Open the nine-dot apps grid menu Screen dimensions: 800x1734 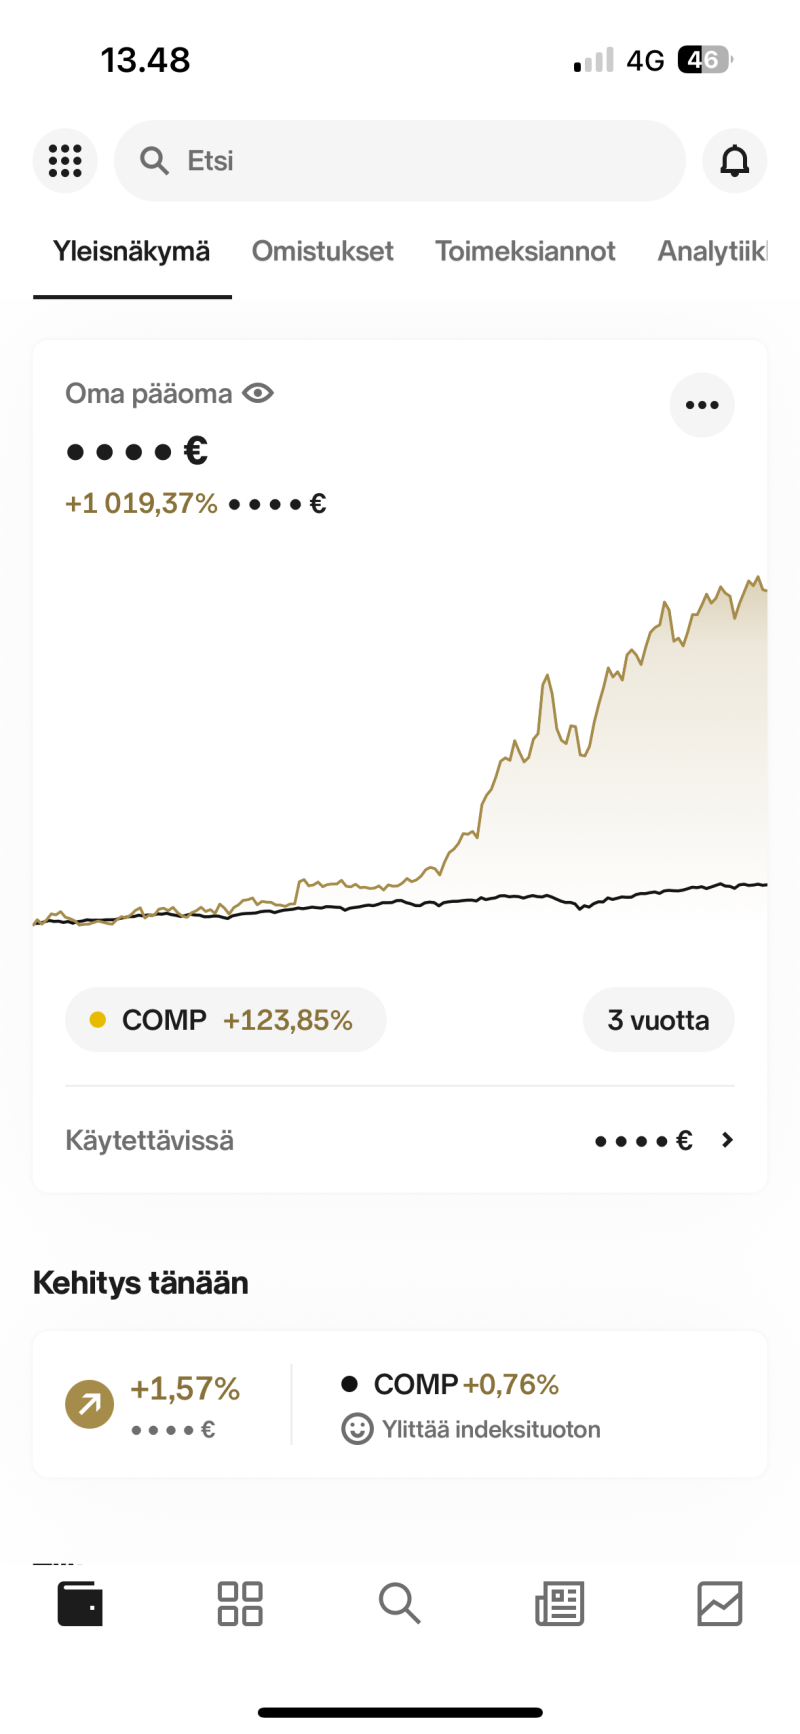pos(65,161)
